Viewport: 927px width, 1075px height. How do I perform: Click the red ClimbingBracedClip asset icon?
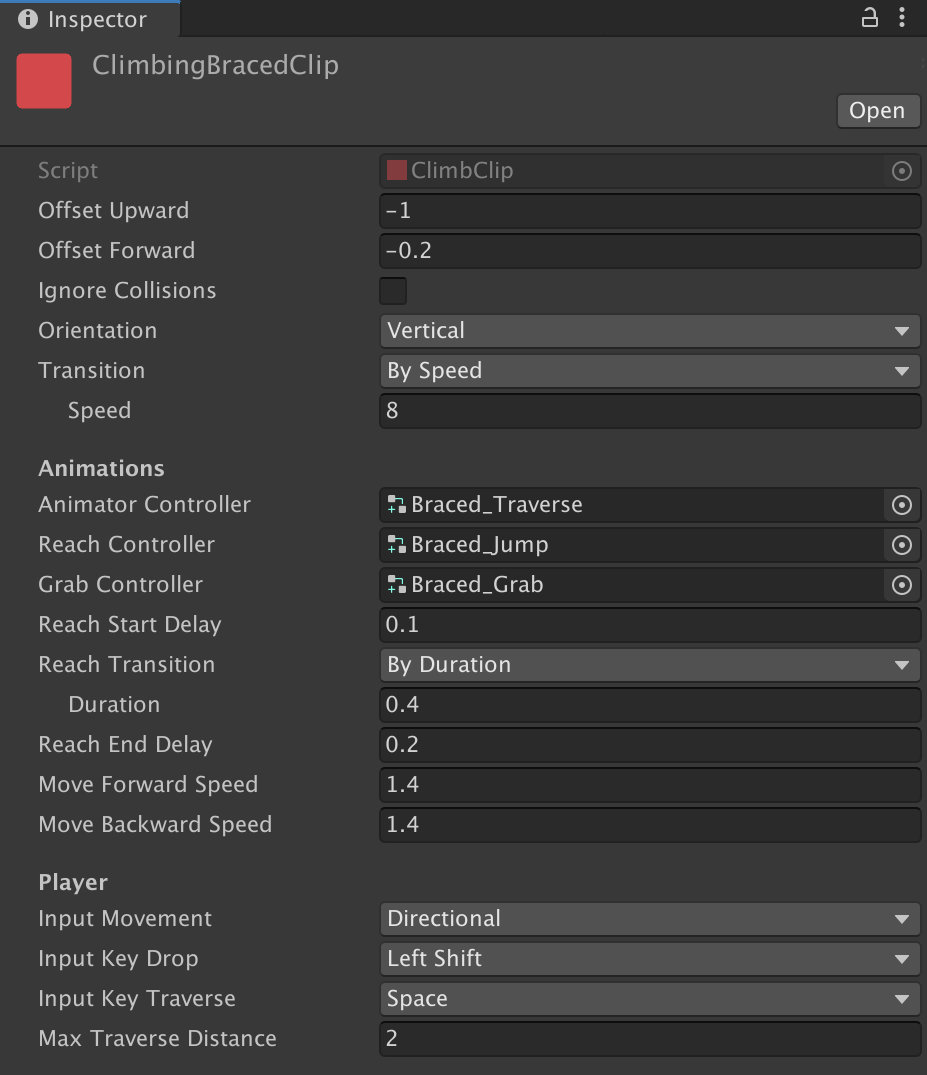click(x=44, y=81)
